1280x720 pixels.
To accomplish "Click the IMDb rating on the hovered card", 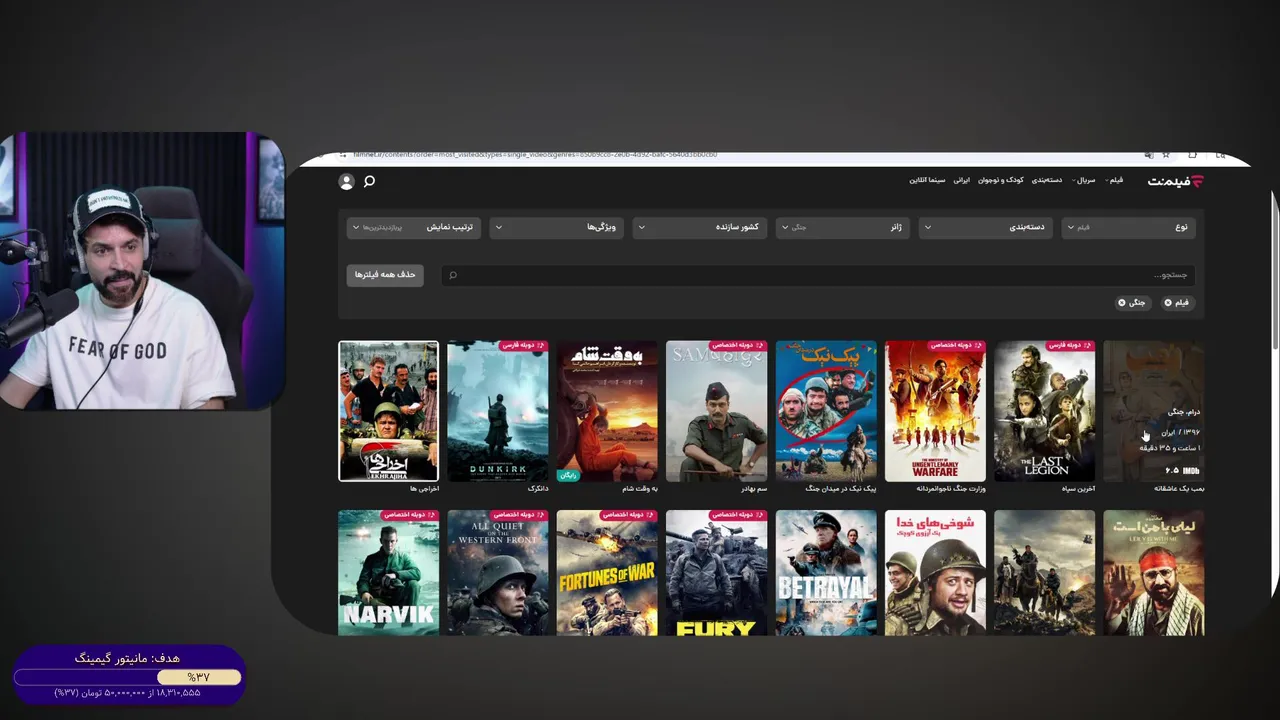I will (1182, 470).
